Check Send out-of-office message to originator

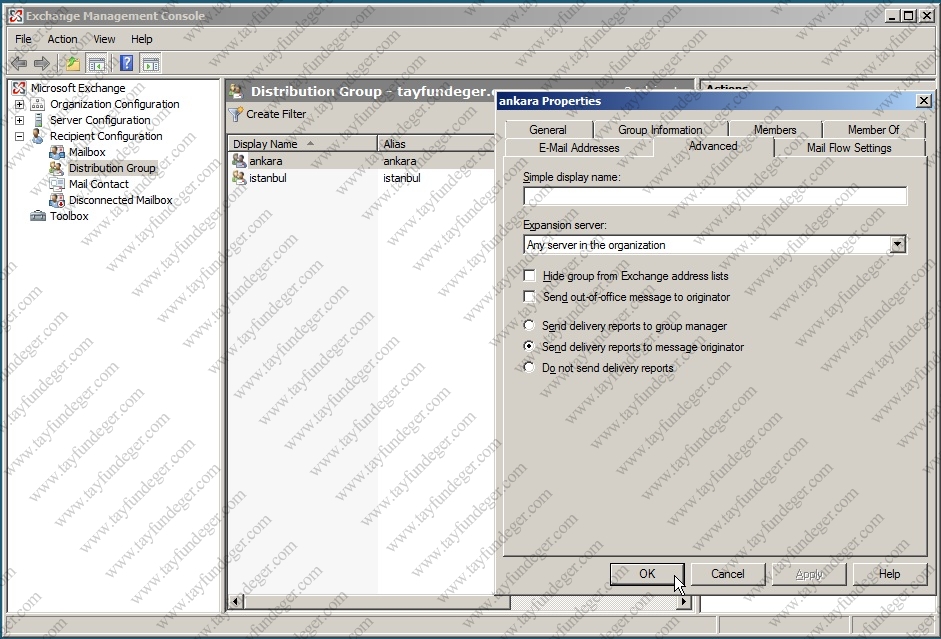coord(529,296)
